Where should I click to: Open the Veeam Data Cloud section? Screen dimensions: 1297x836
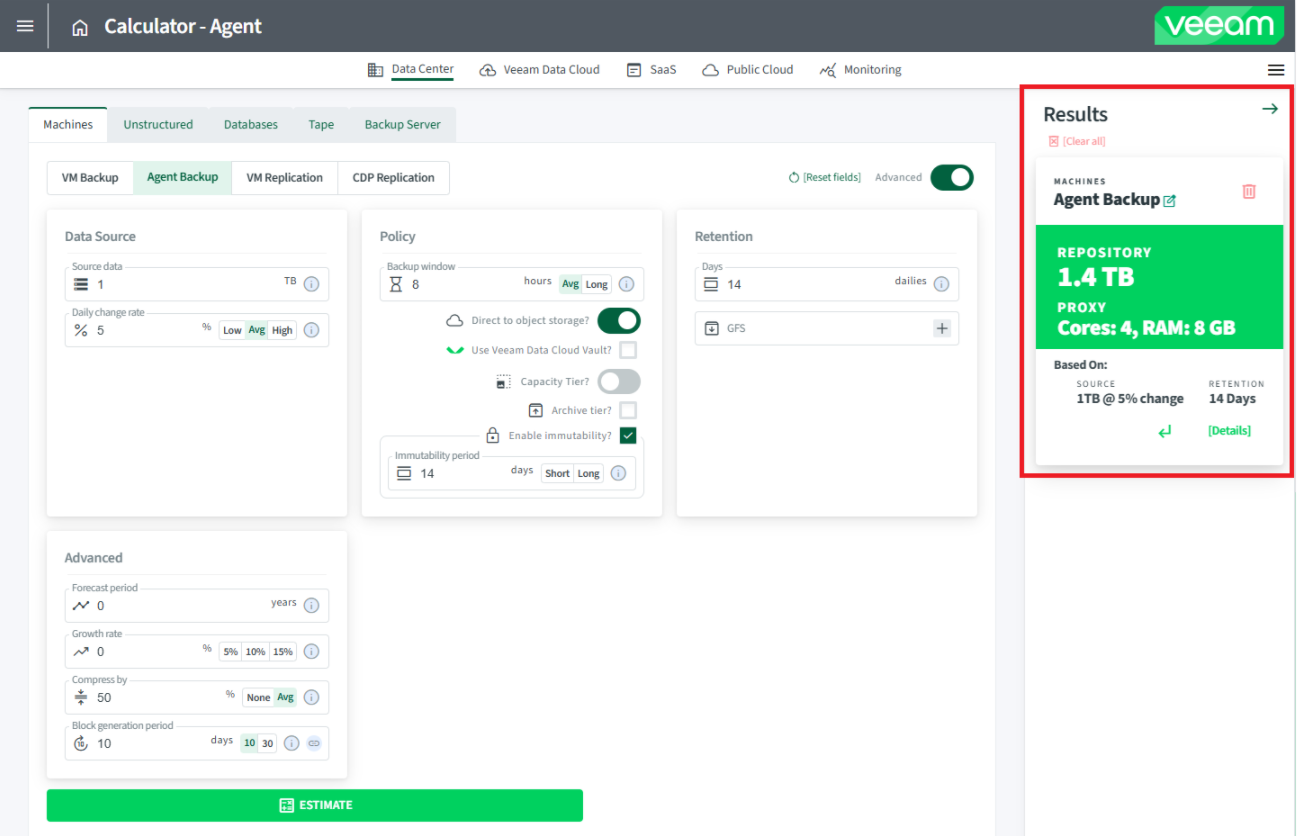[540, 70]
